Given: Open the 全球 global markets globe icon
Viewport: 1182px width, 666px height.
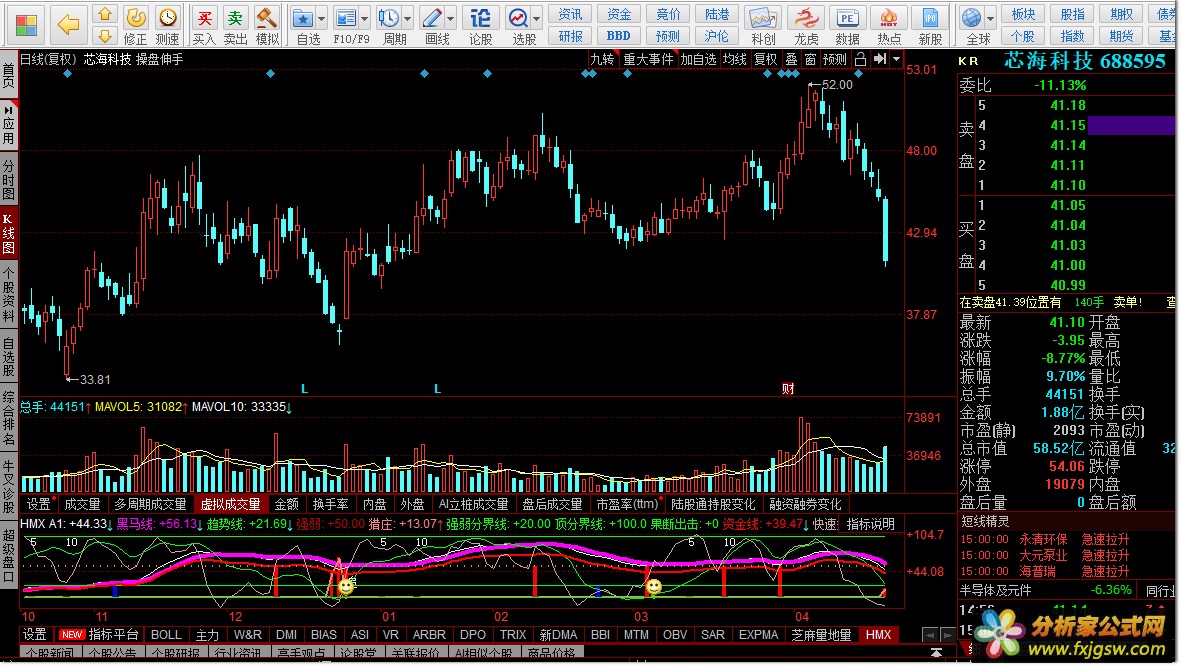Looking at the screenshot, I should (972, 18).
